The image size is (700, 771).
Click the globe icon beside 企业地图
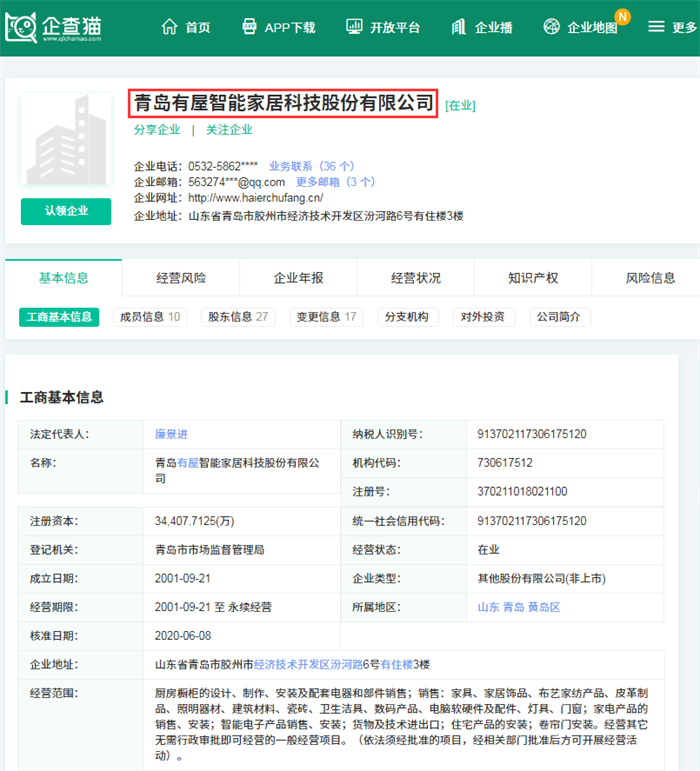[552, 27]
